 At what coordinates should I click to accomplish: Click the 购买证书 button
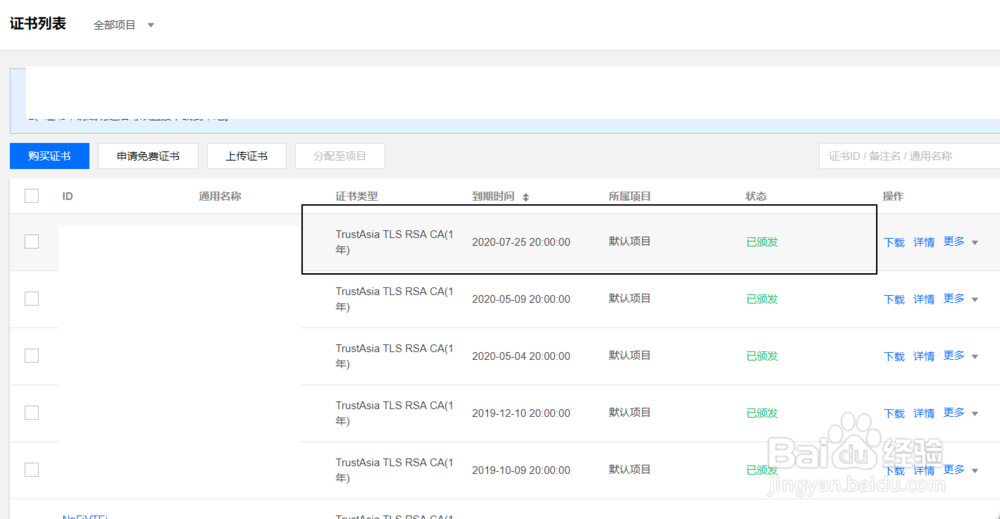tap(50, 156)
